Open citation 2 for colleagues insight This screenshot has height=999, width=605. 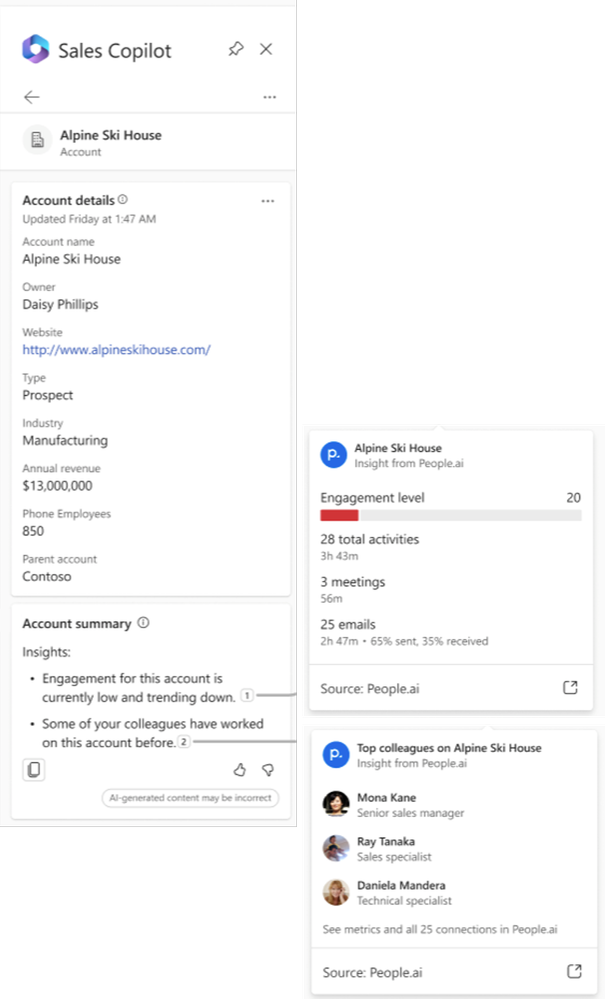pyautogui.click(x=183, y=741)
